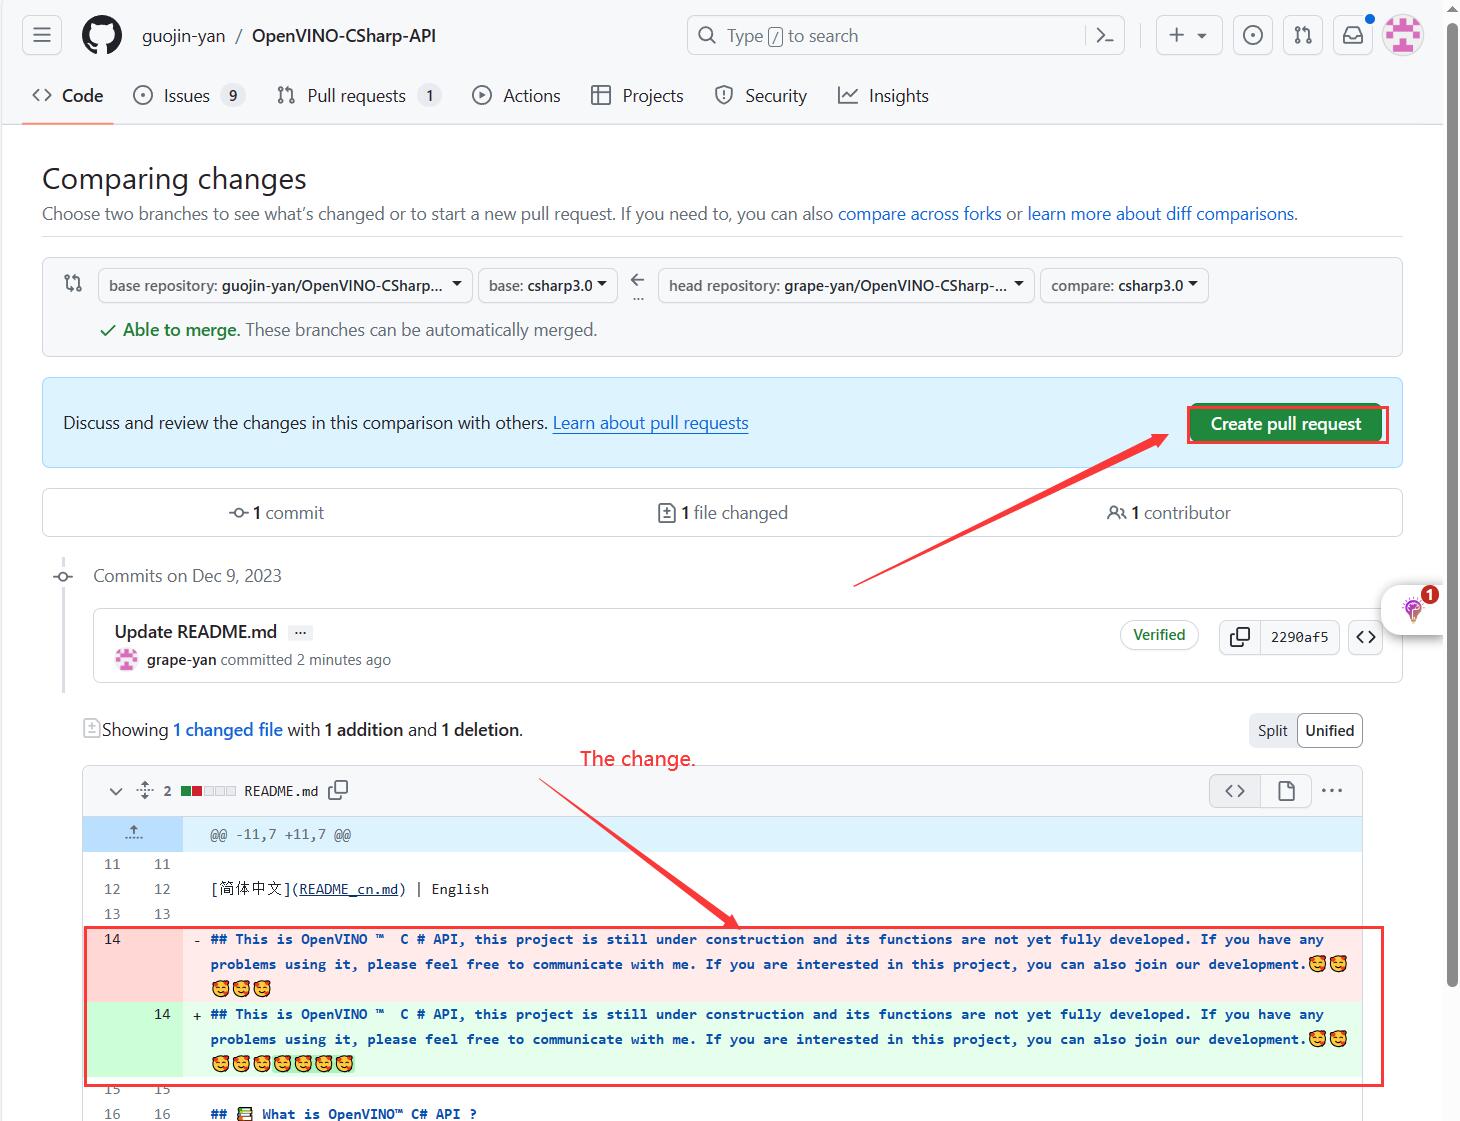The height and width of the screenshot is (1121, 1460).
Task: Click added line number 14 in diff
Action: [162, 1014]
